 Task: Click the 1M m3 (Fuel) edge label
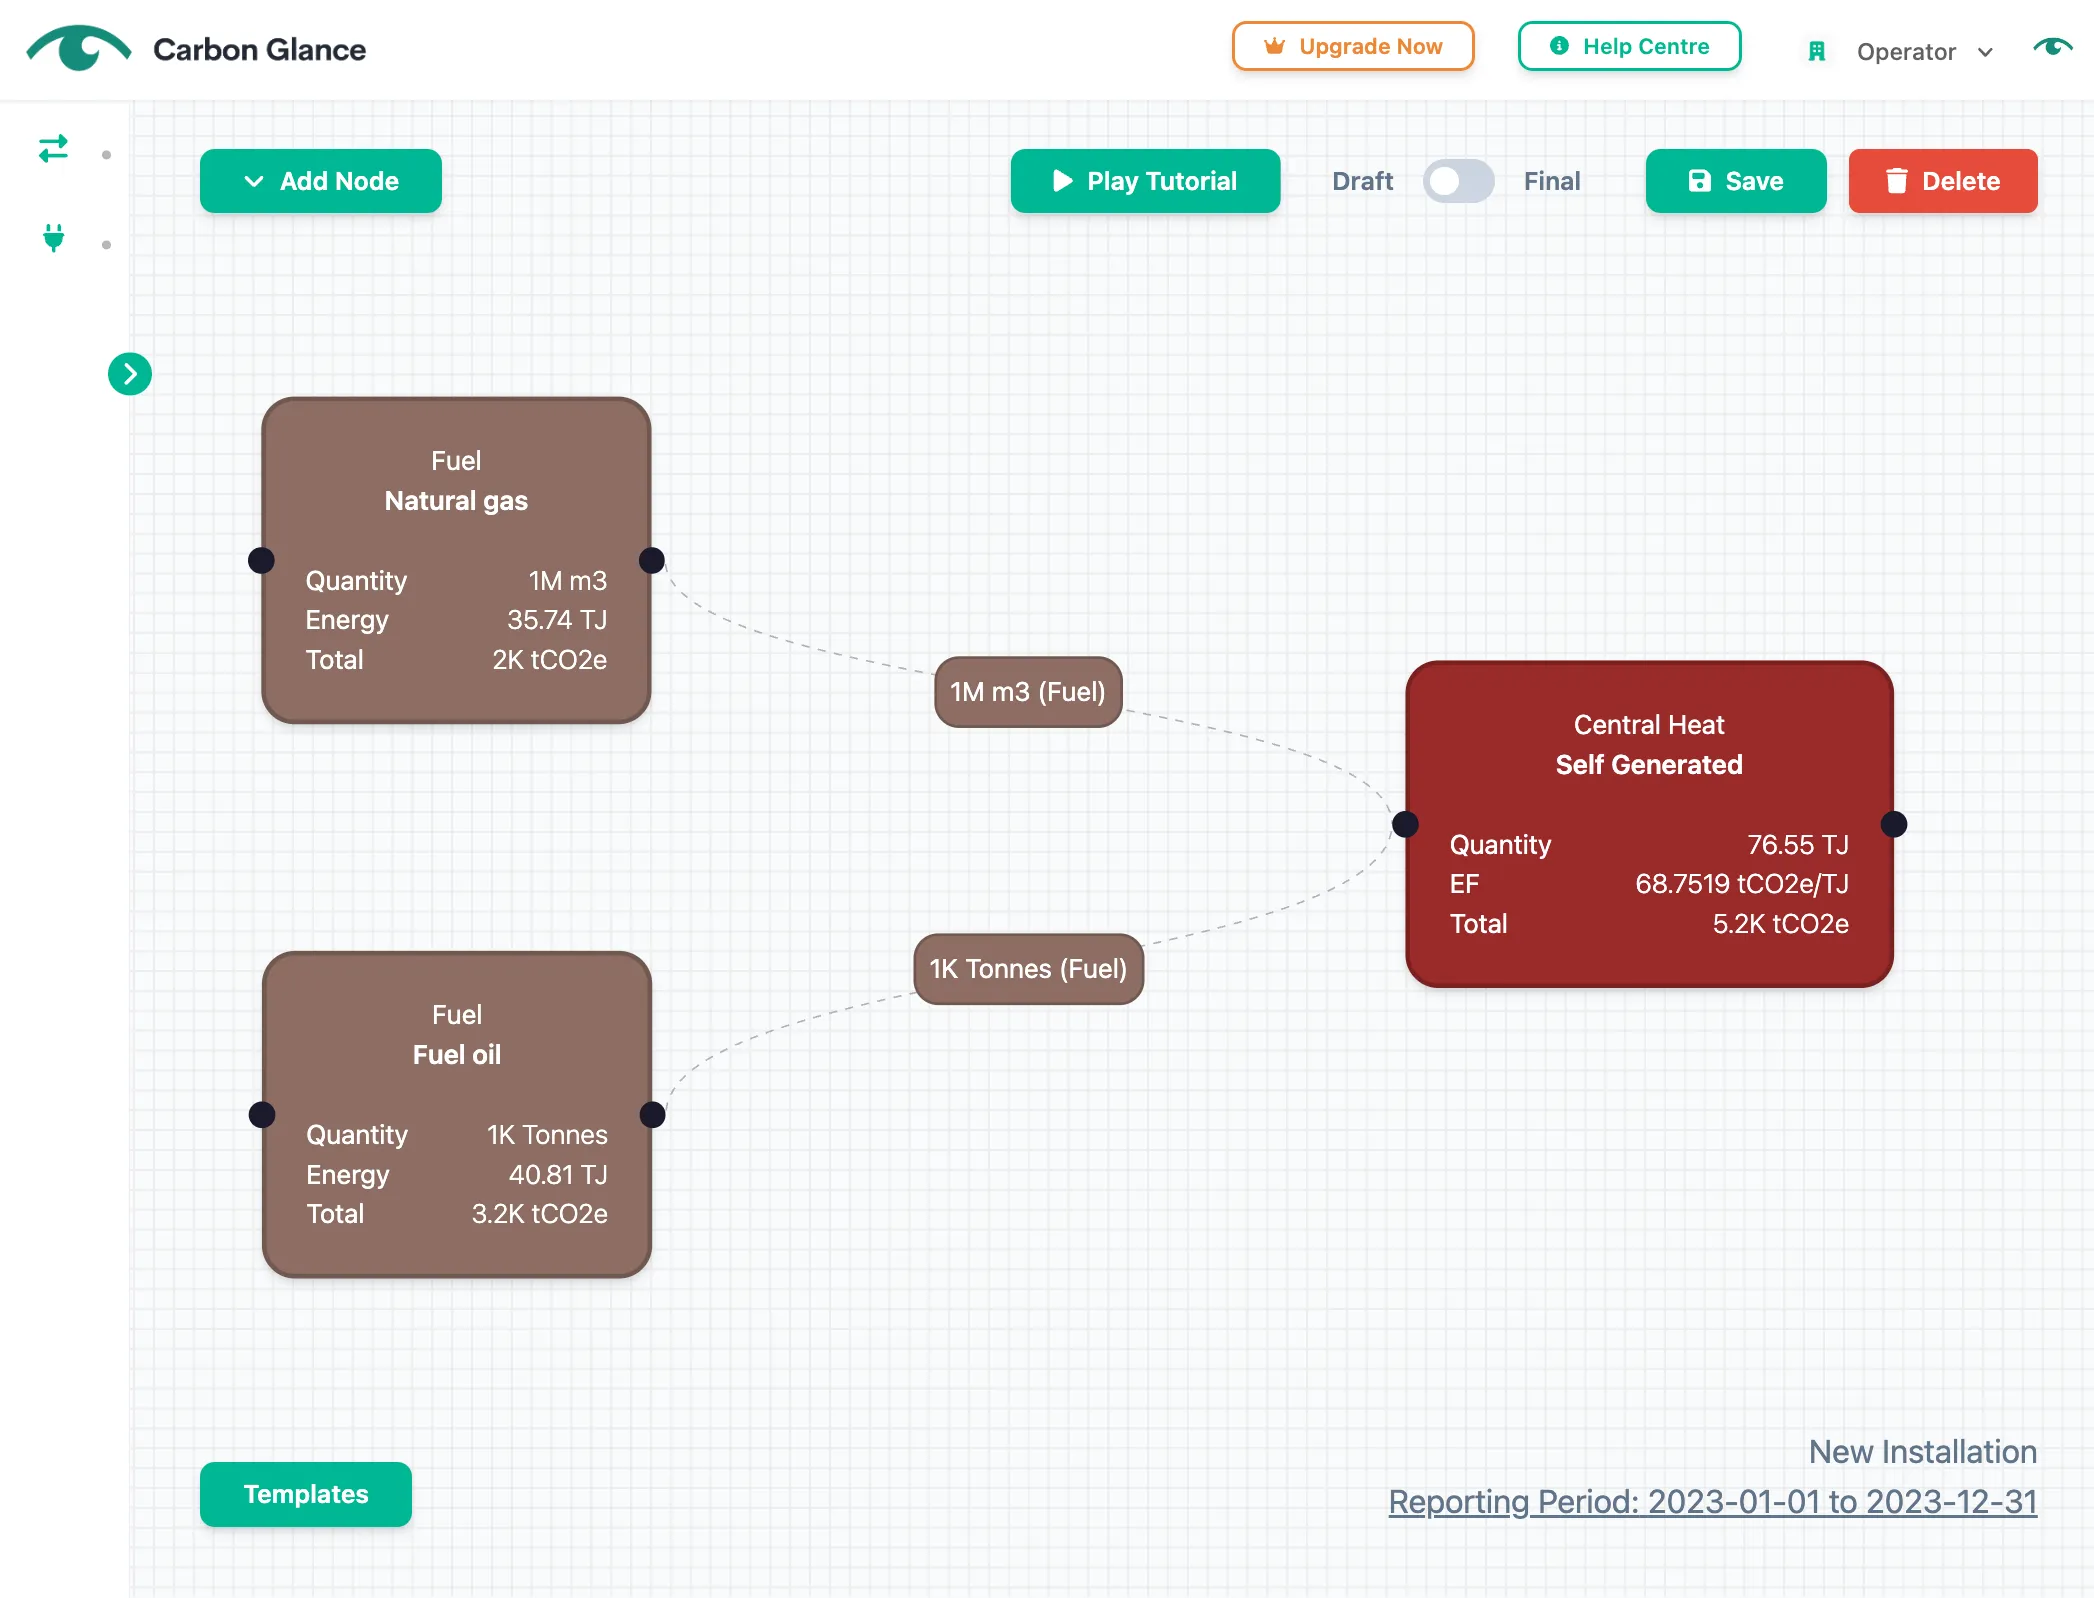pyautogui.click(x=1028, y=692)
